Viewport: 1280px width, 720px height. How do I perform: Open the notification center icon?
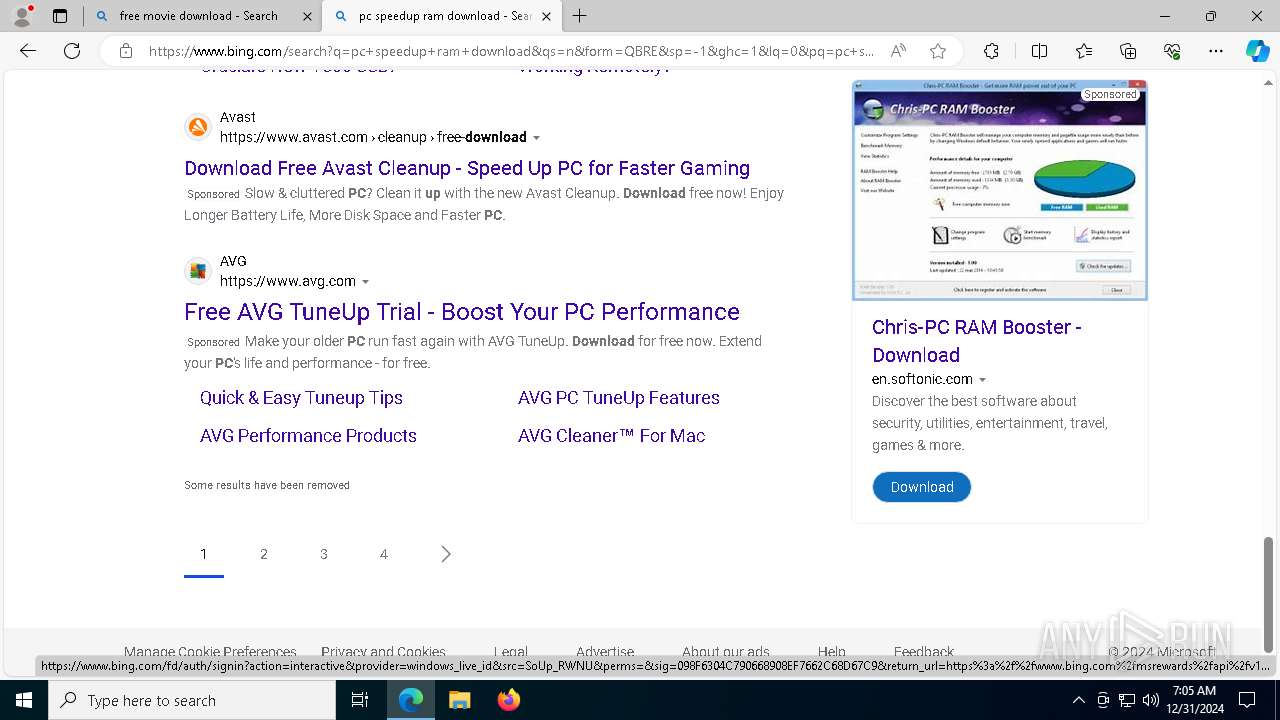[1247, 700]
